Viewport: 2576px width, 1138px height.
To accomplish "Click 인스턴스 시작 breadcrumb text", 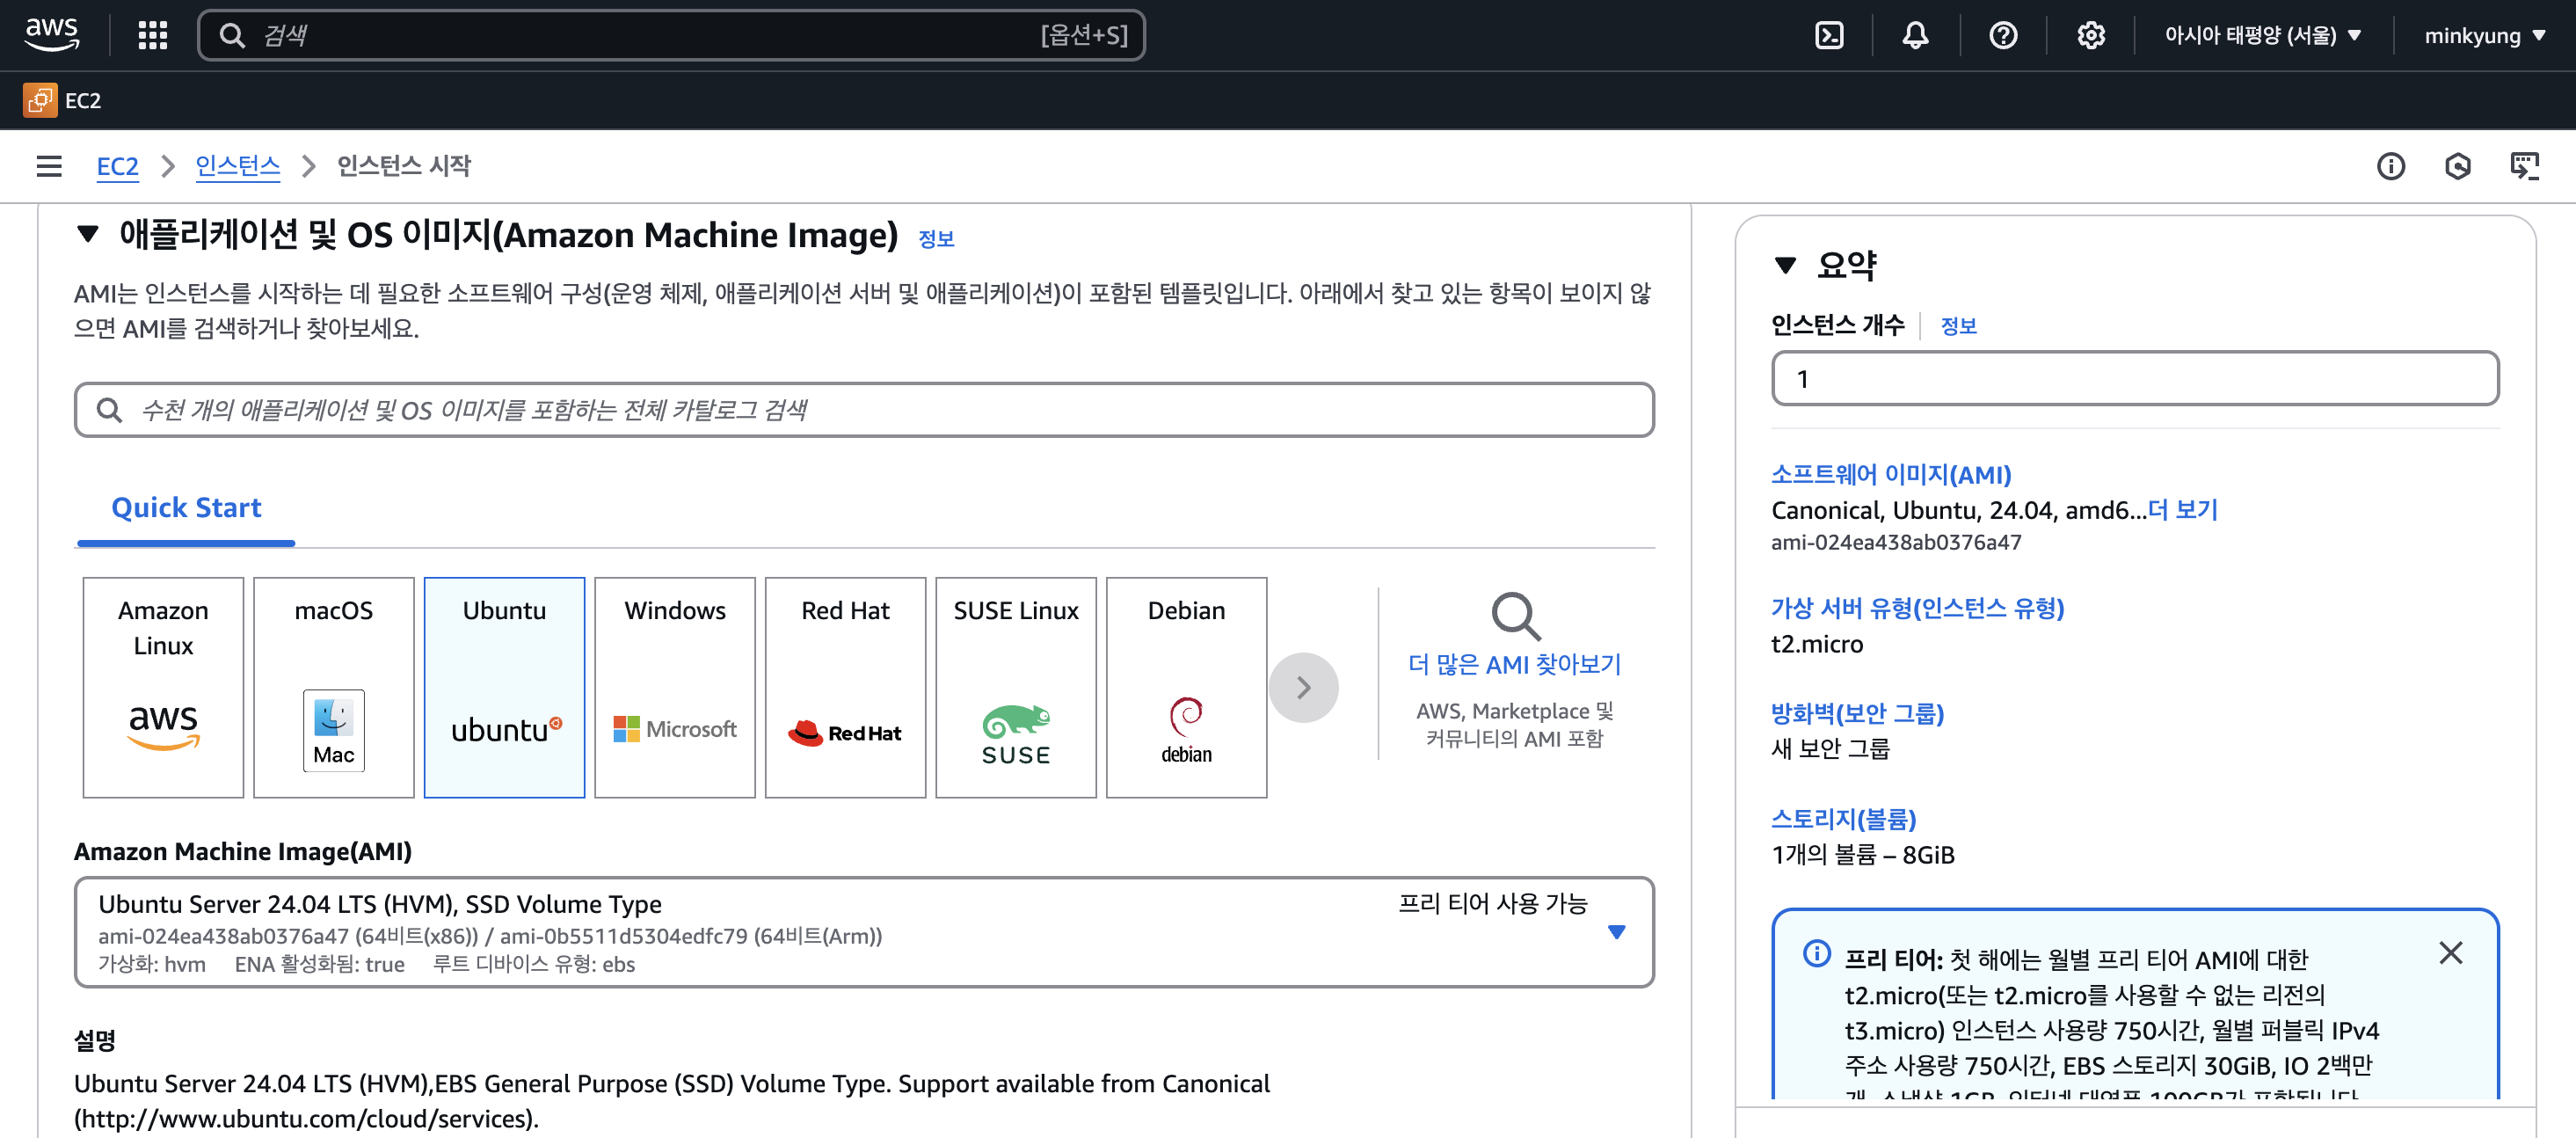I will click(403, 166).
